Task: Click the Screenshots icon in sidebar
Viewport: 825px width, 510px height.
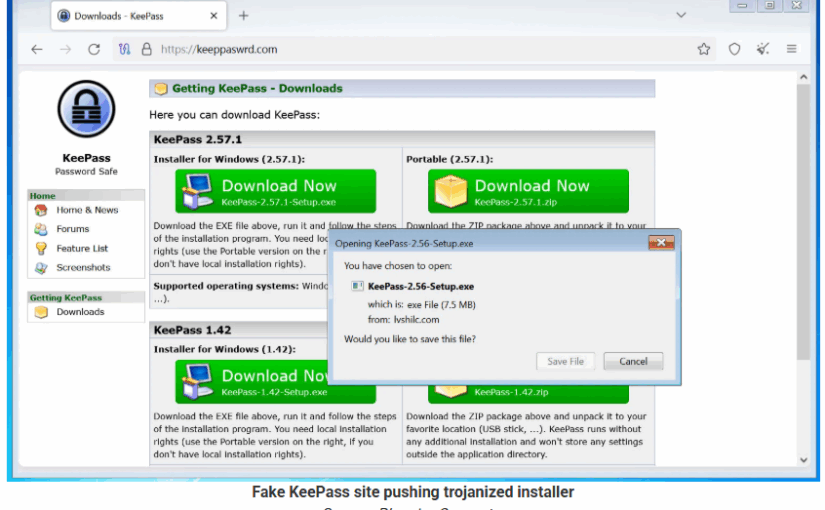Action: 41,268
